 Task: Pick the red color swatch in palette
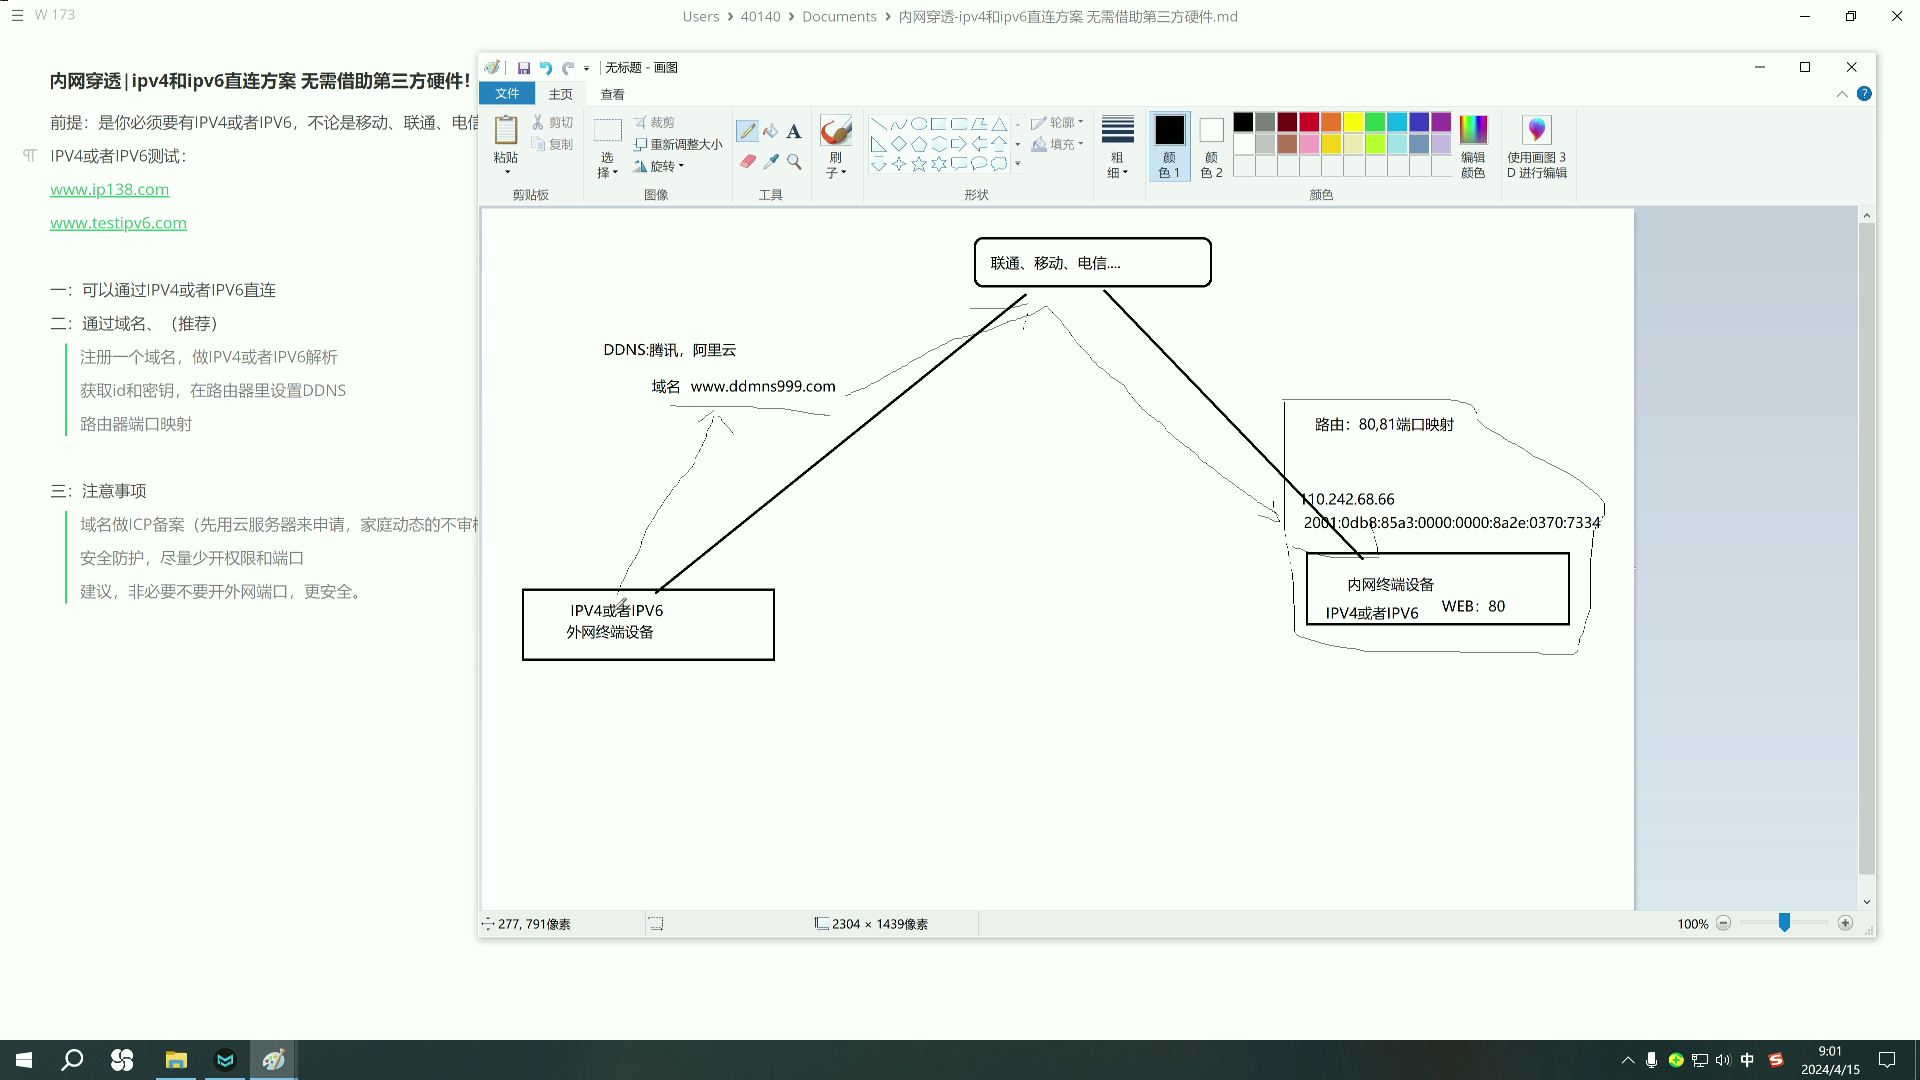pyautogui.click(x=1309, y=122)
